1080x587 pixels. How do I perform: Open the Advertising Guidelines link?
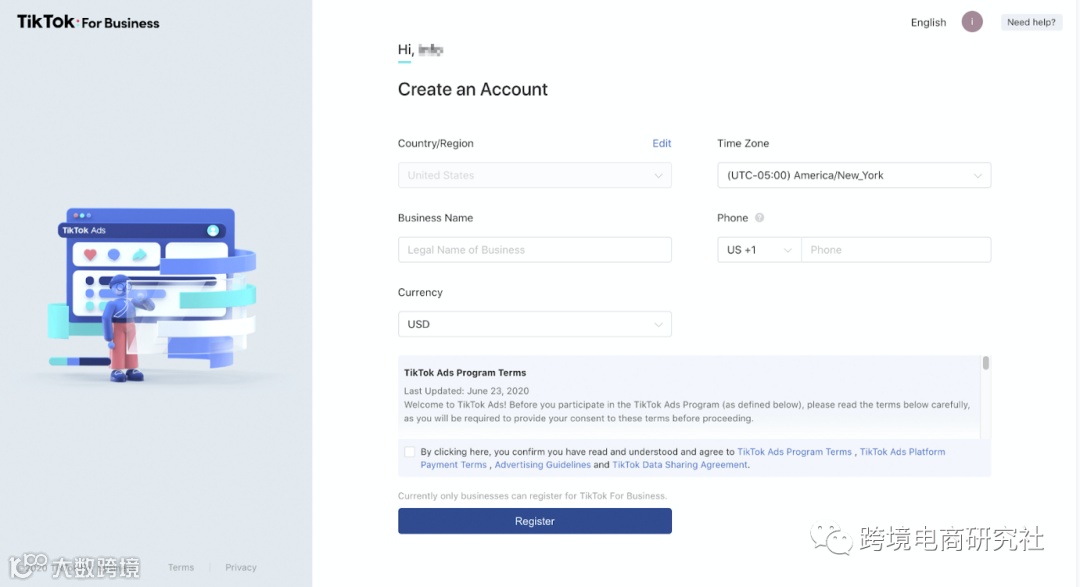point(542,465)
